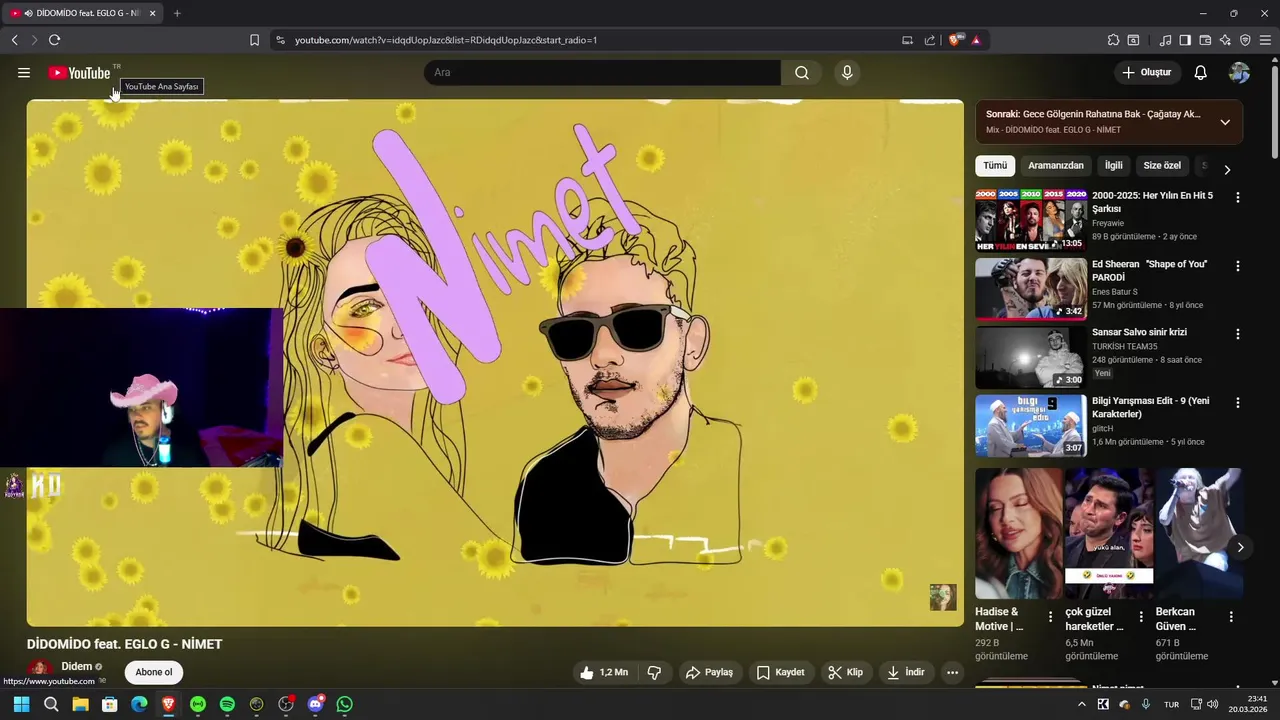
Task: Open Brave Rewards triangle icon
Action: click(x=976, y=40)
